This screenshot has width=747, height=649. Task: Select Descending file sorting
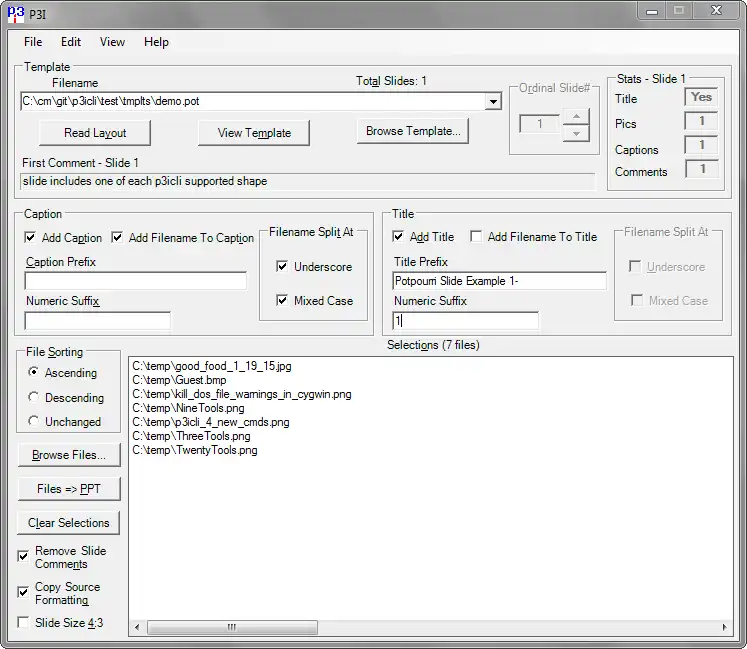pos(35,398)
